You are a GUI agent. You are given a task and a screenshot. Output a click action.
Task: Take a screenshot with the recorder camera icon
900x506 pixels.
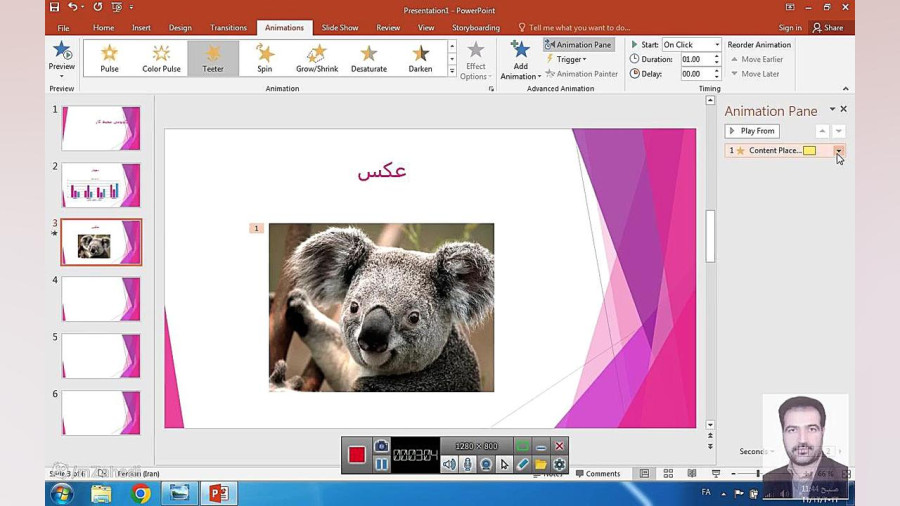click(x=381, y=446)
